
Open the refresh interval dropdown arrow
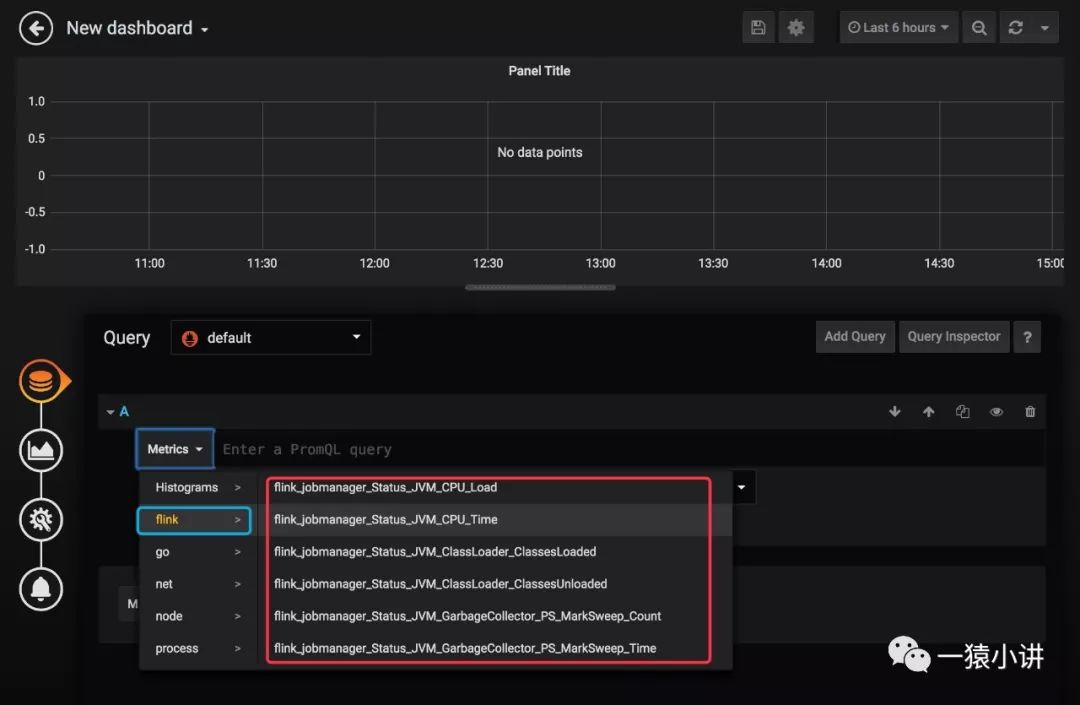coord(1045,28)
